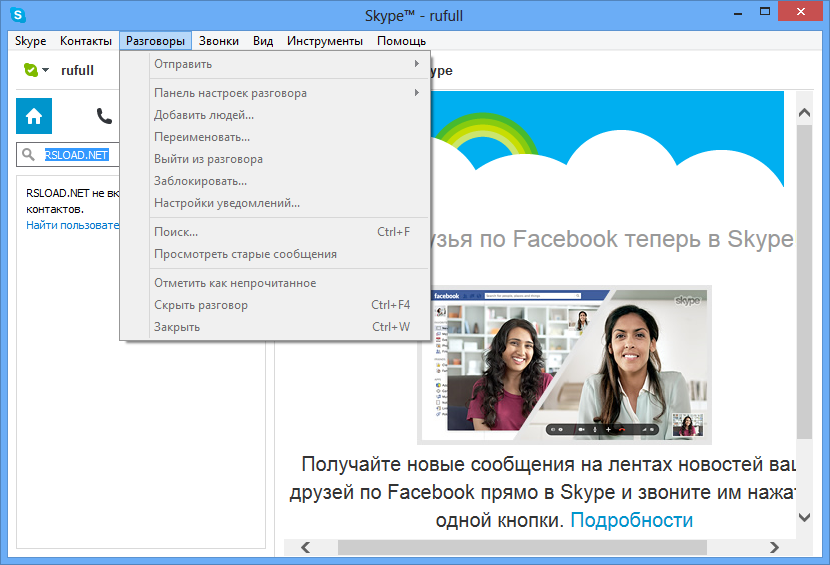Click the horizontal scrollbar left arrow

pyautogui.click(x=306, y=547)
